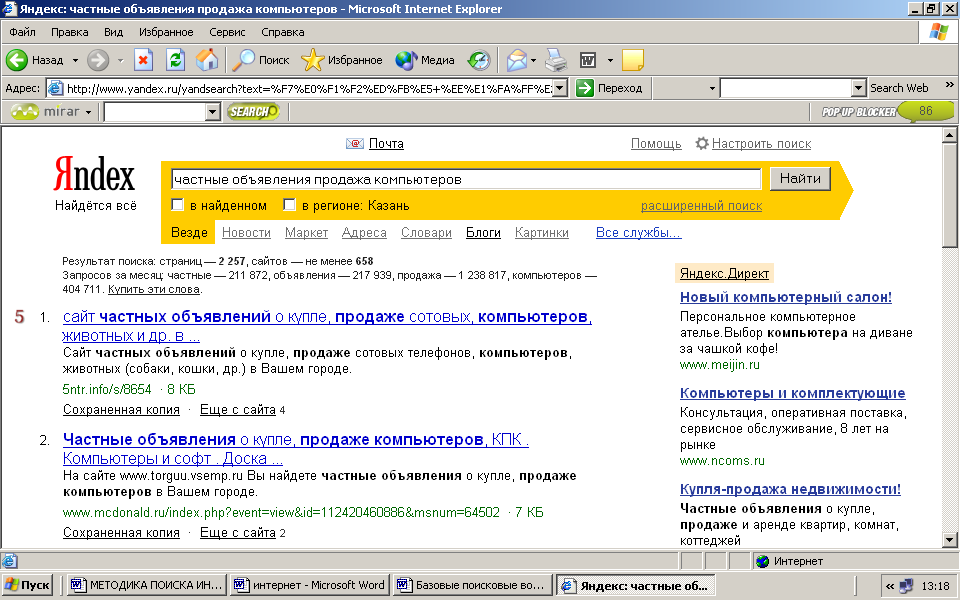This screenshot has height=600, width=960.
Task: Open the mirar menu dropdown arrow
Action: point(88,112)
